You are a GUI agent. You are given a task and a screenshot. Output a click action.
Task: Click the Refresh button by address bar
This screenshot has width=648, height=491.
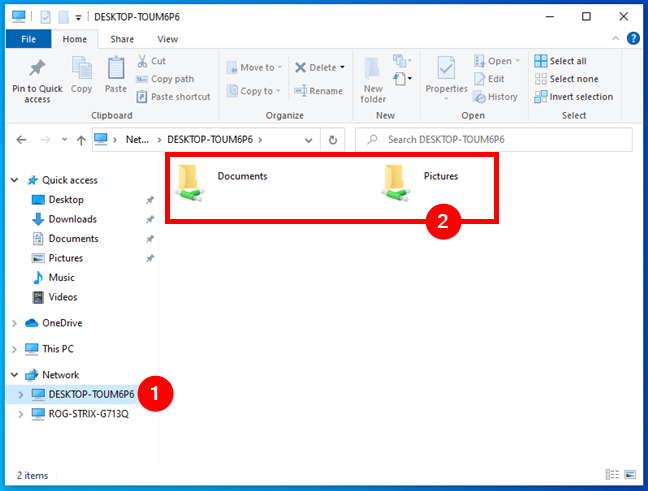click(x=333, y=140)
